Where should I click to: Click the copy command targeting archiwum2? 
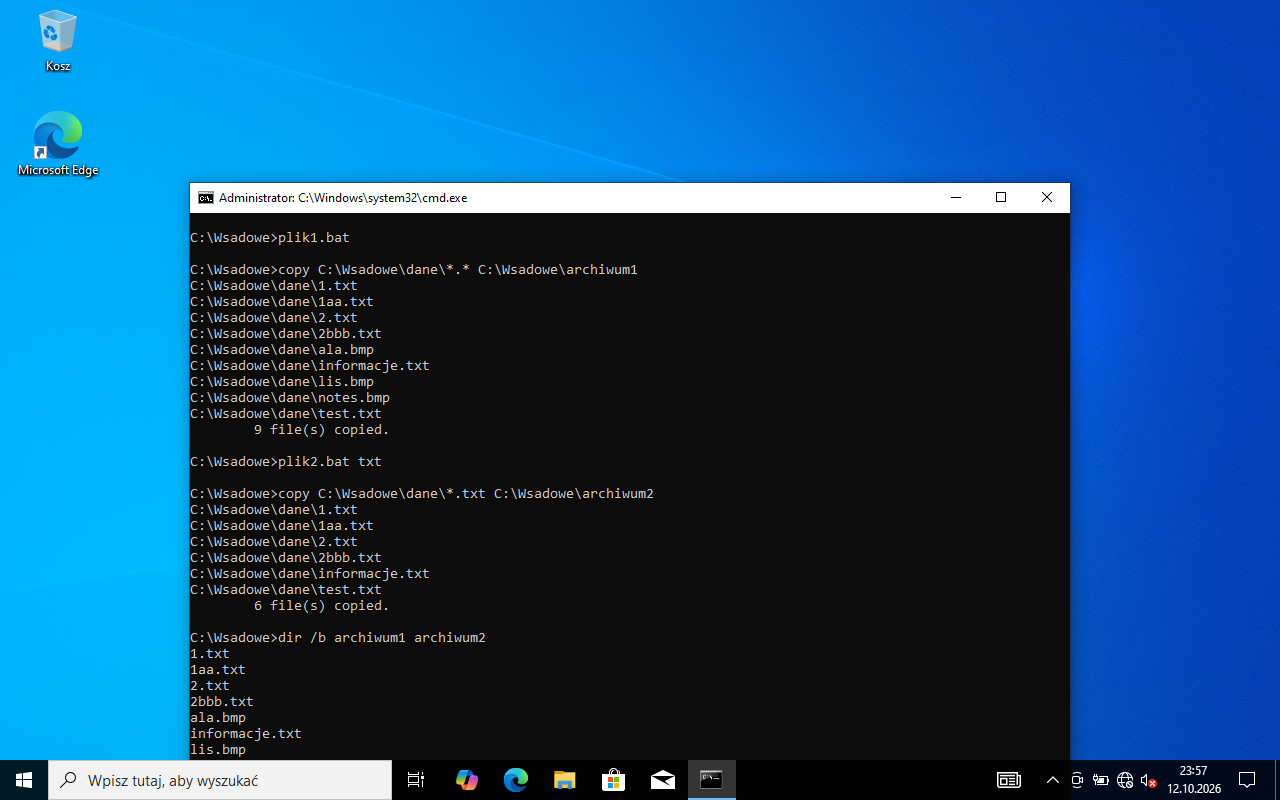coord(422,494)
